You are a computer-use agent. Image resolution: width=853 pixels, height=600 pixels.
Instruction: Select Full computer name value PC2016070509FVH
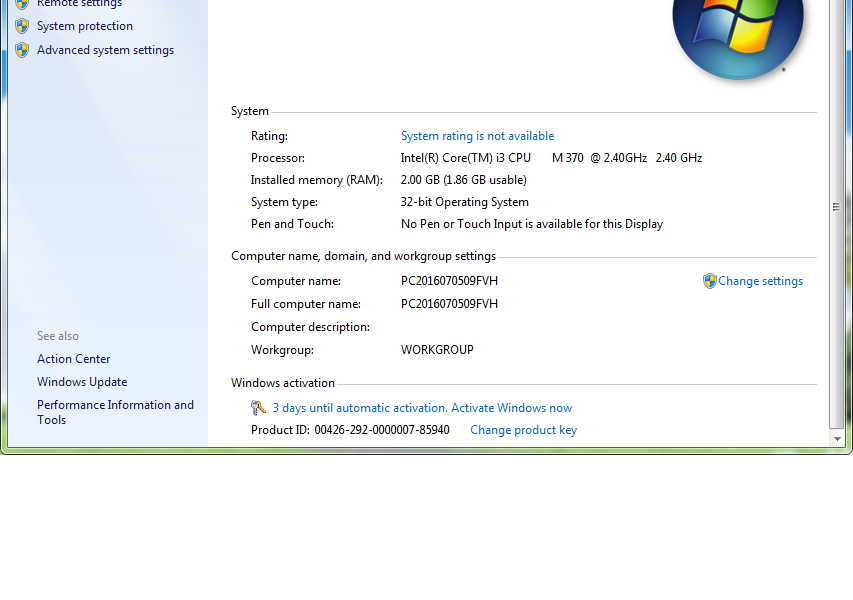click(449, 304)
